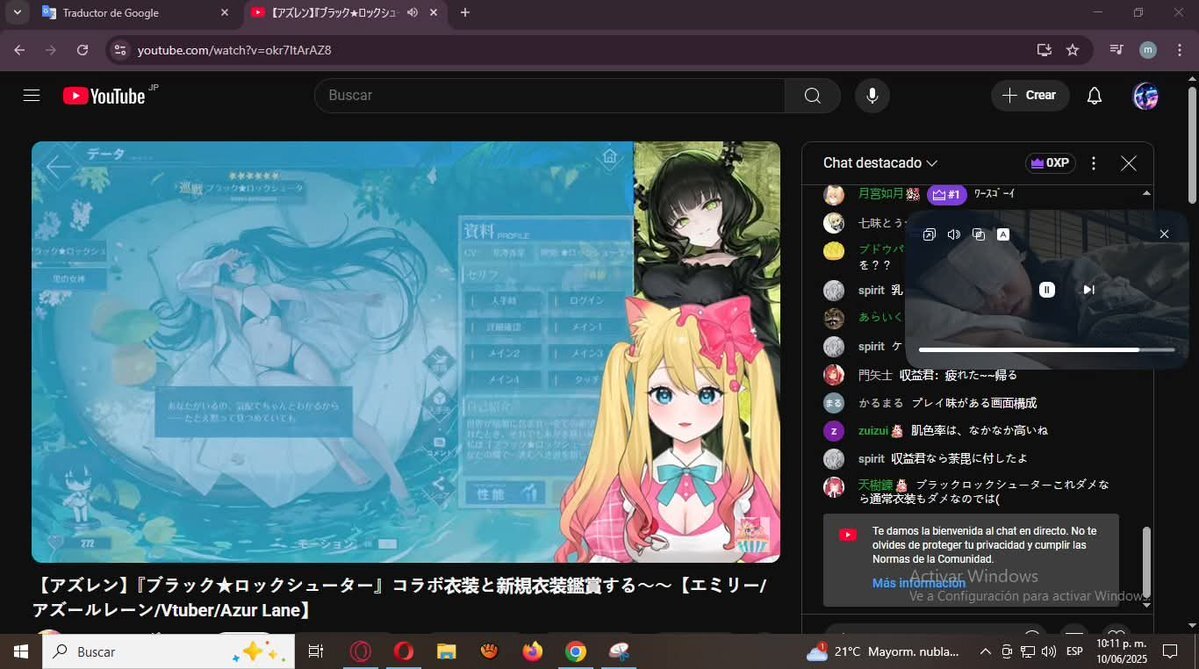Mute the YouTube tab via speaker icon
Screen dimensions: 1199x669
pos(413,13)
